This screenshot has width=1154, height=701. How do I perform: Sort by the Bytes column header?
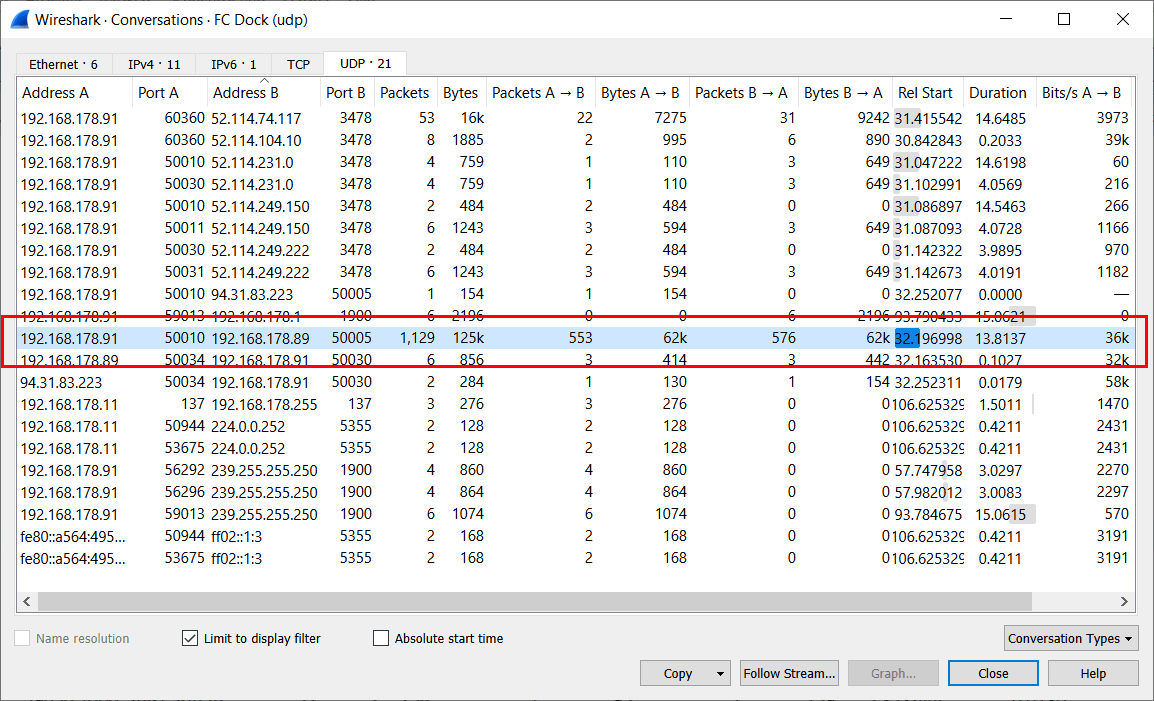tap(461, 93)
